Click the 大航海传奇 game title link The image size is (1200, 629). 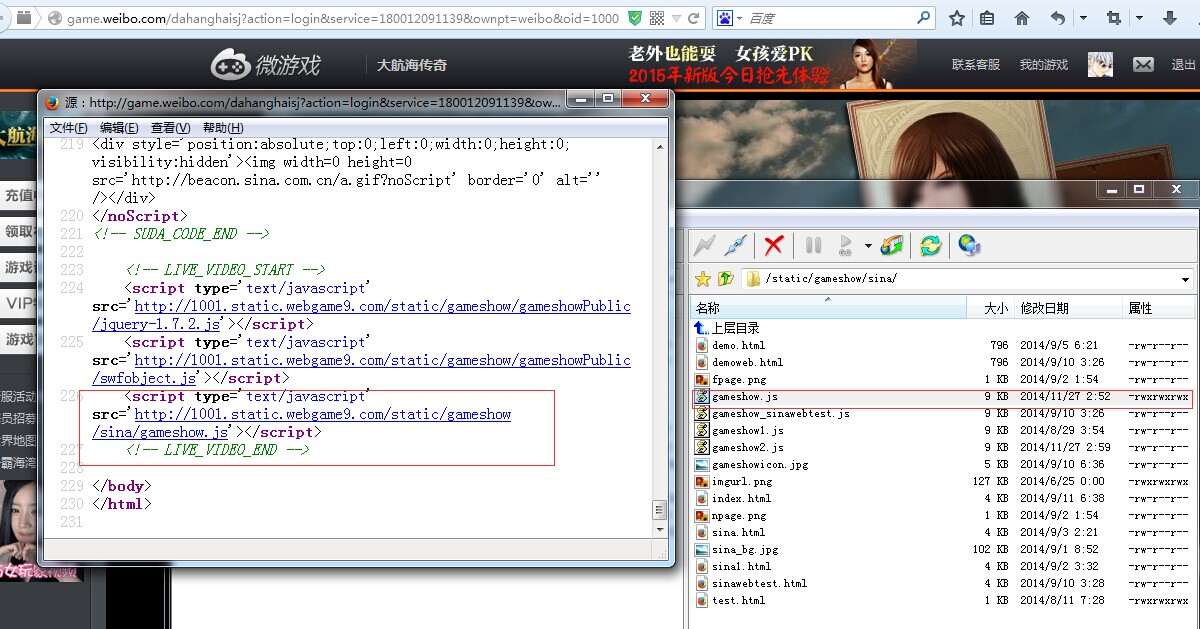coord(411,65)
